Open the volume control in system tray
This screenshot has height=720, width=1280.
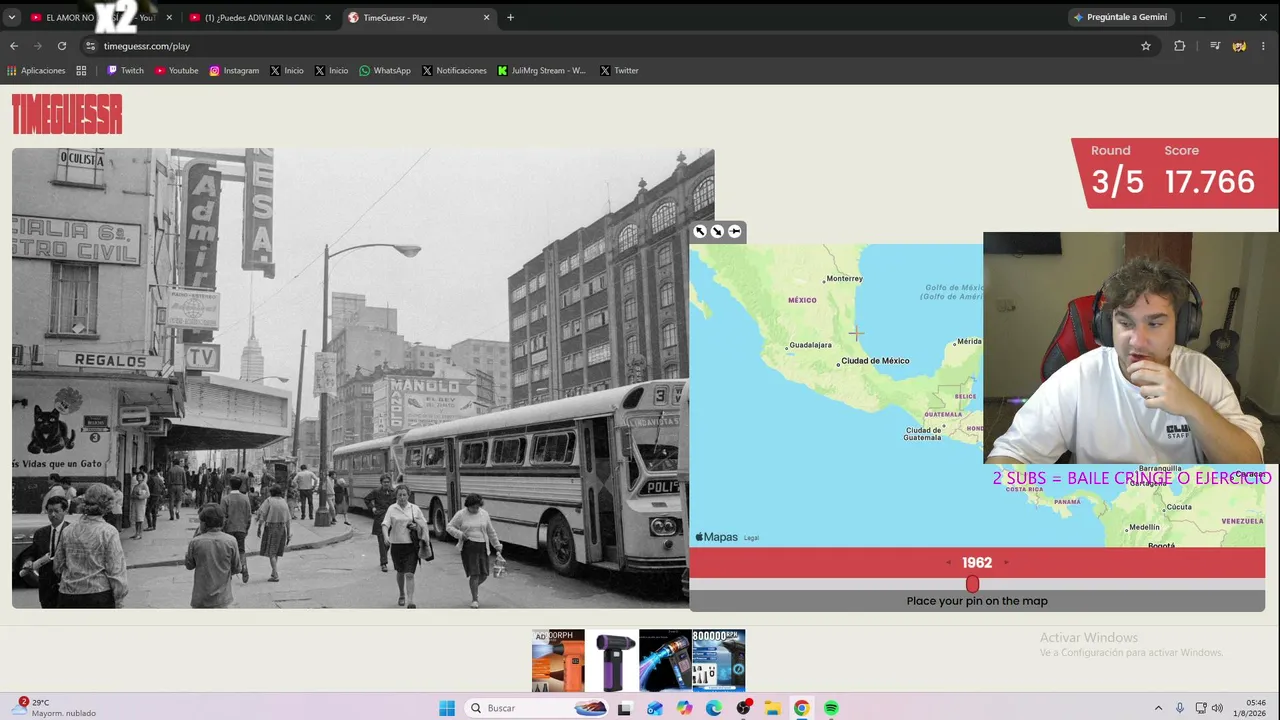(x=1217, y=708)
